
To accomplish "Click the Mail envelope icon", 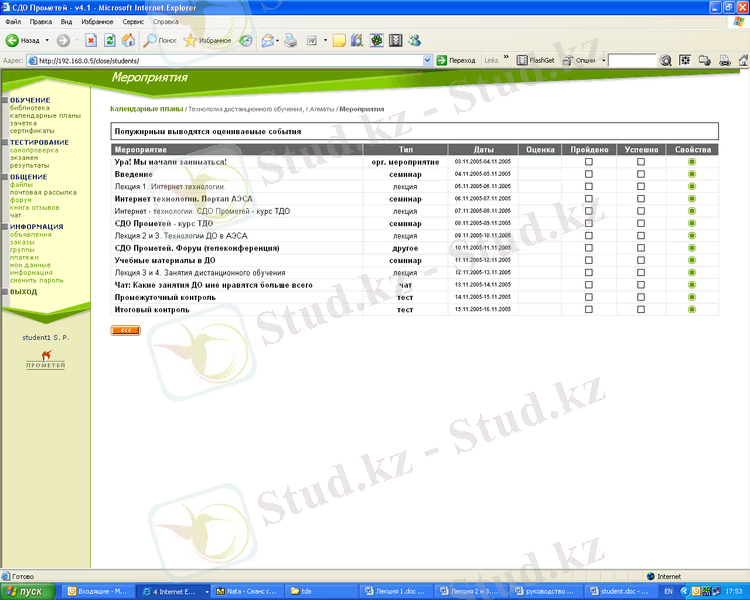I will (268, 41).
